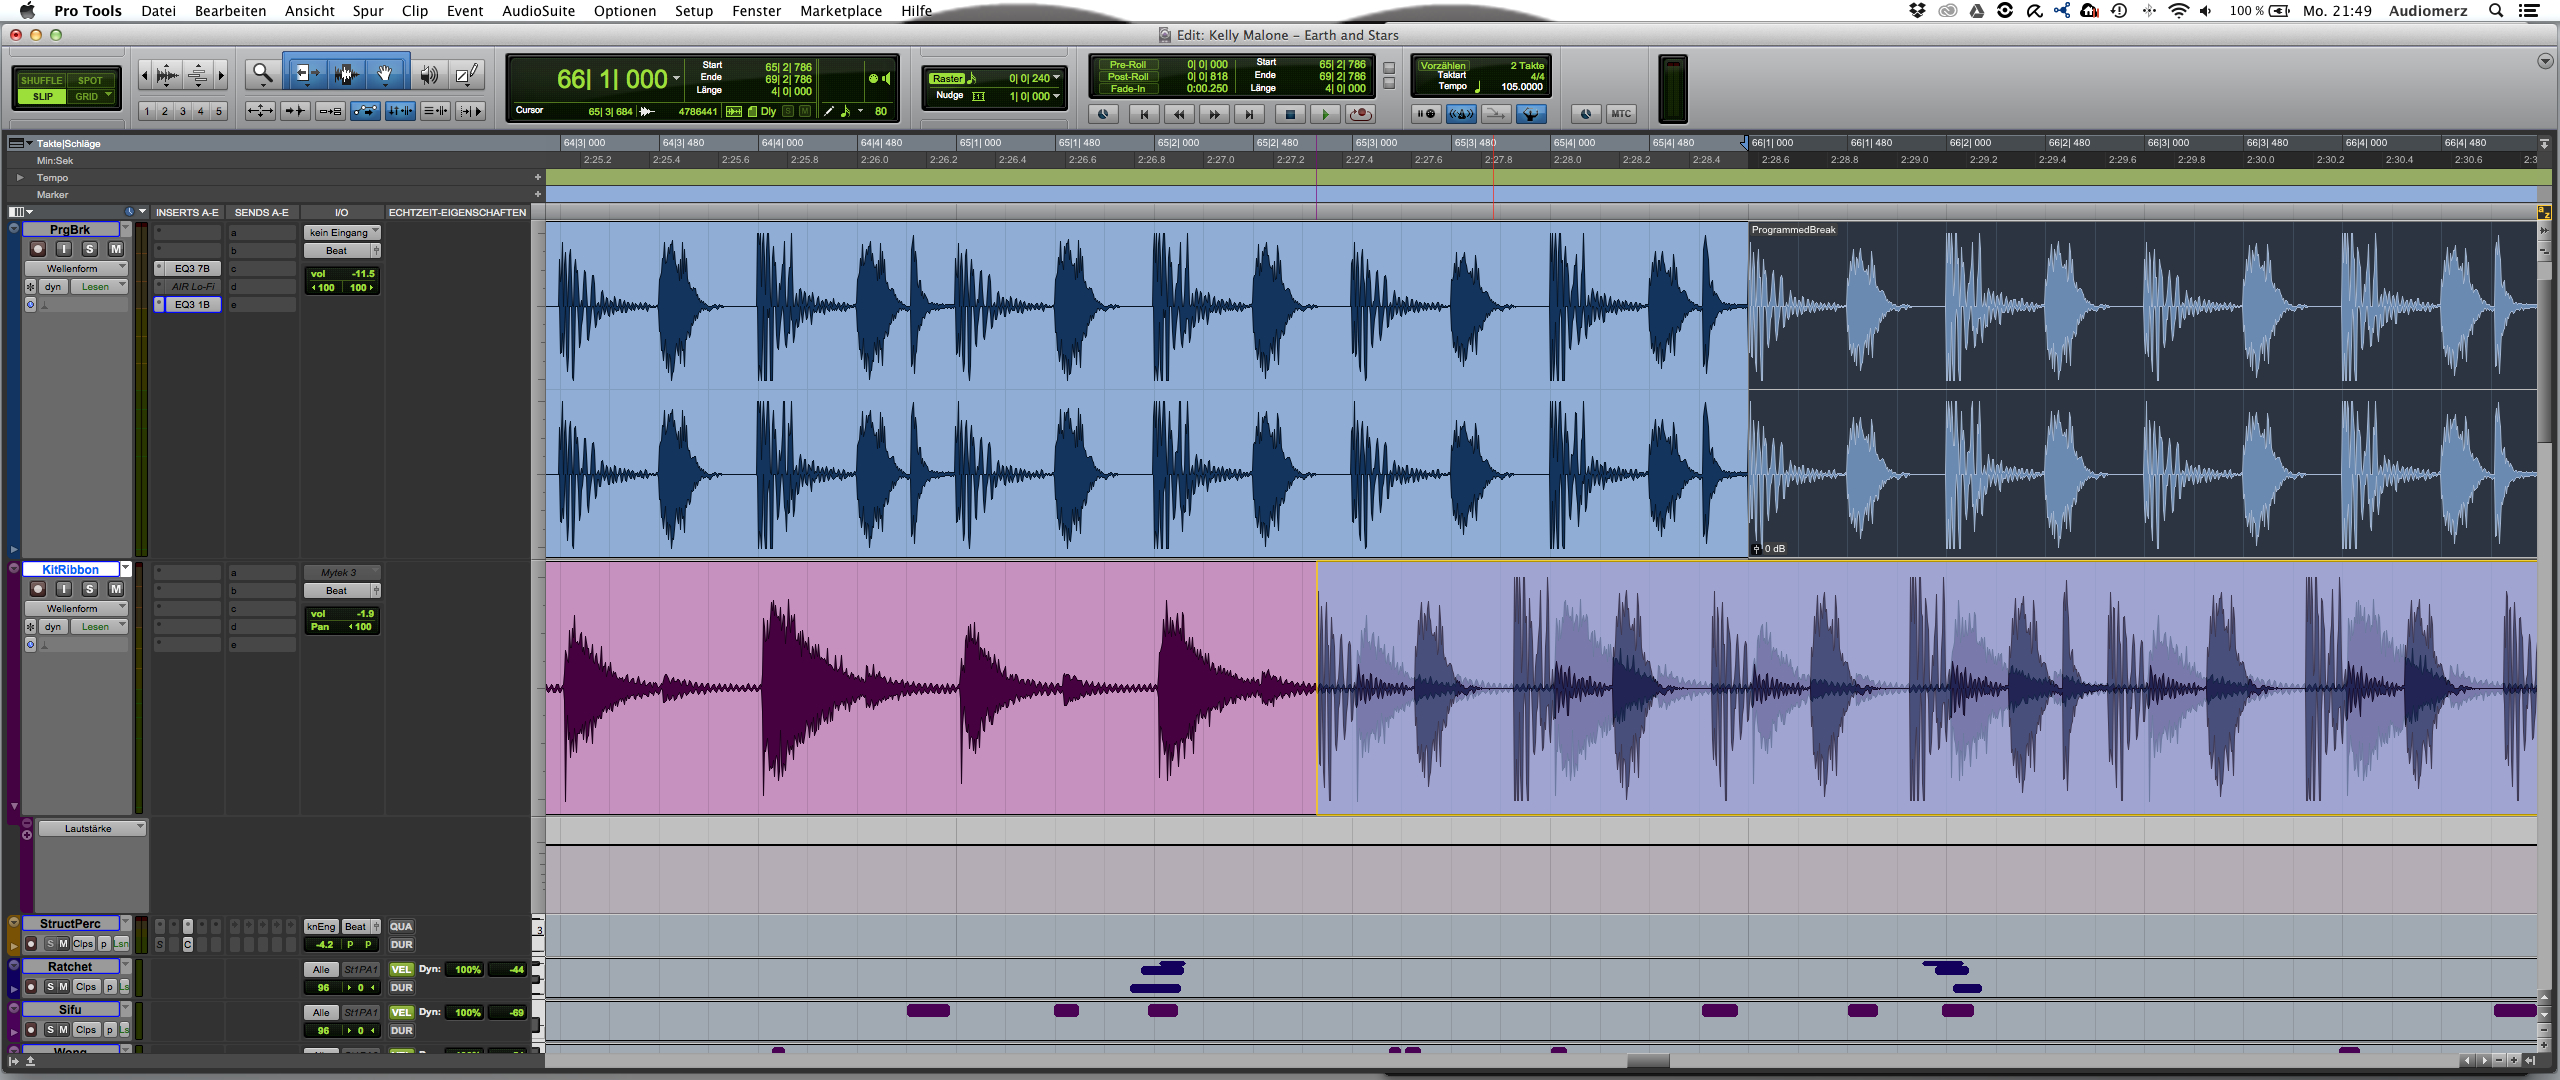Viewport: 2560px width, 1080px height.
Task: Click the MTC button
Action: (x=1620, y=114)
